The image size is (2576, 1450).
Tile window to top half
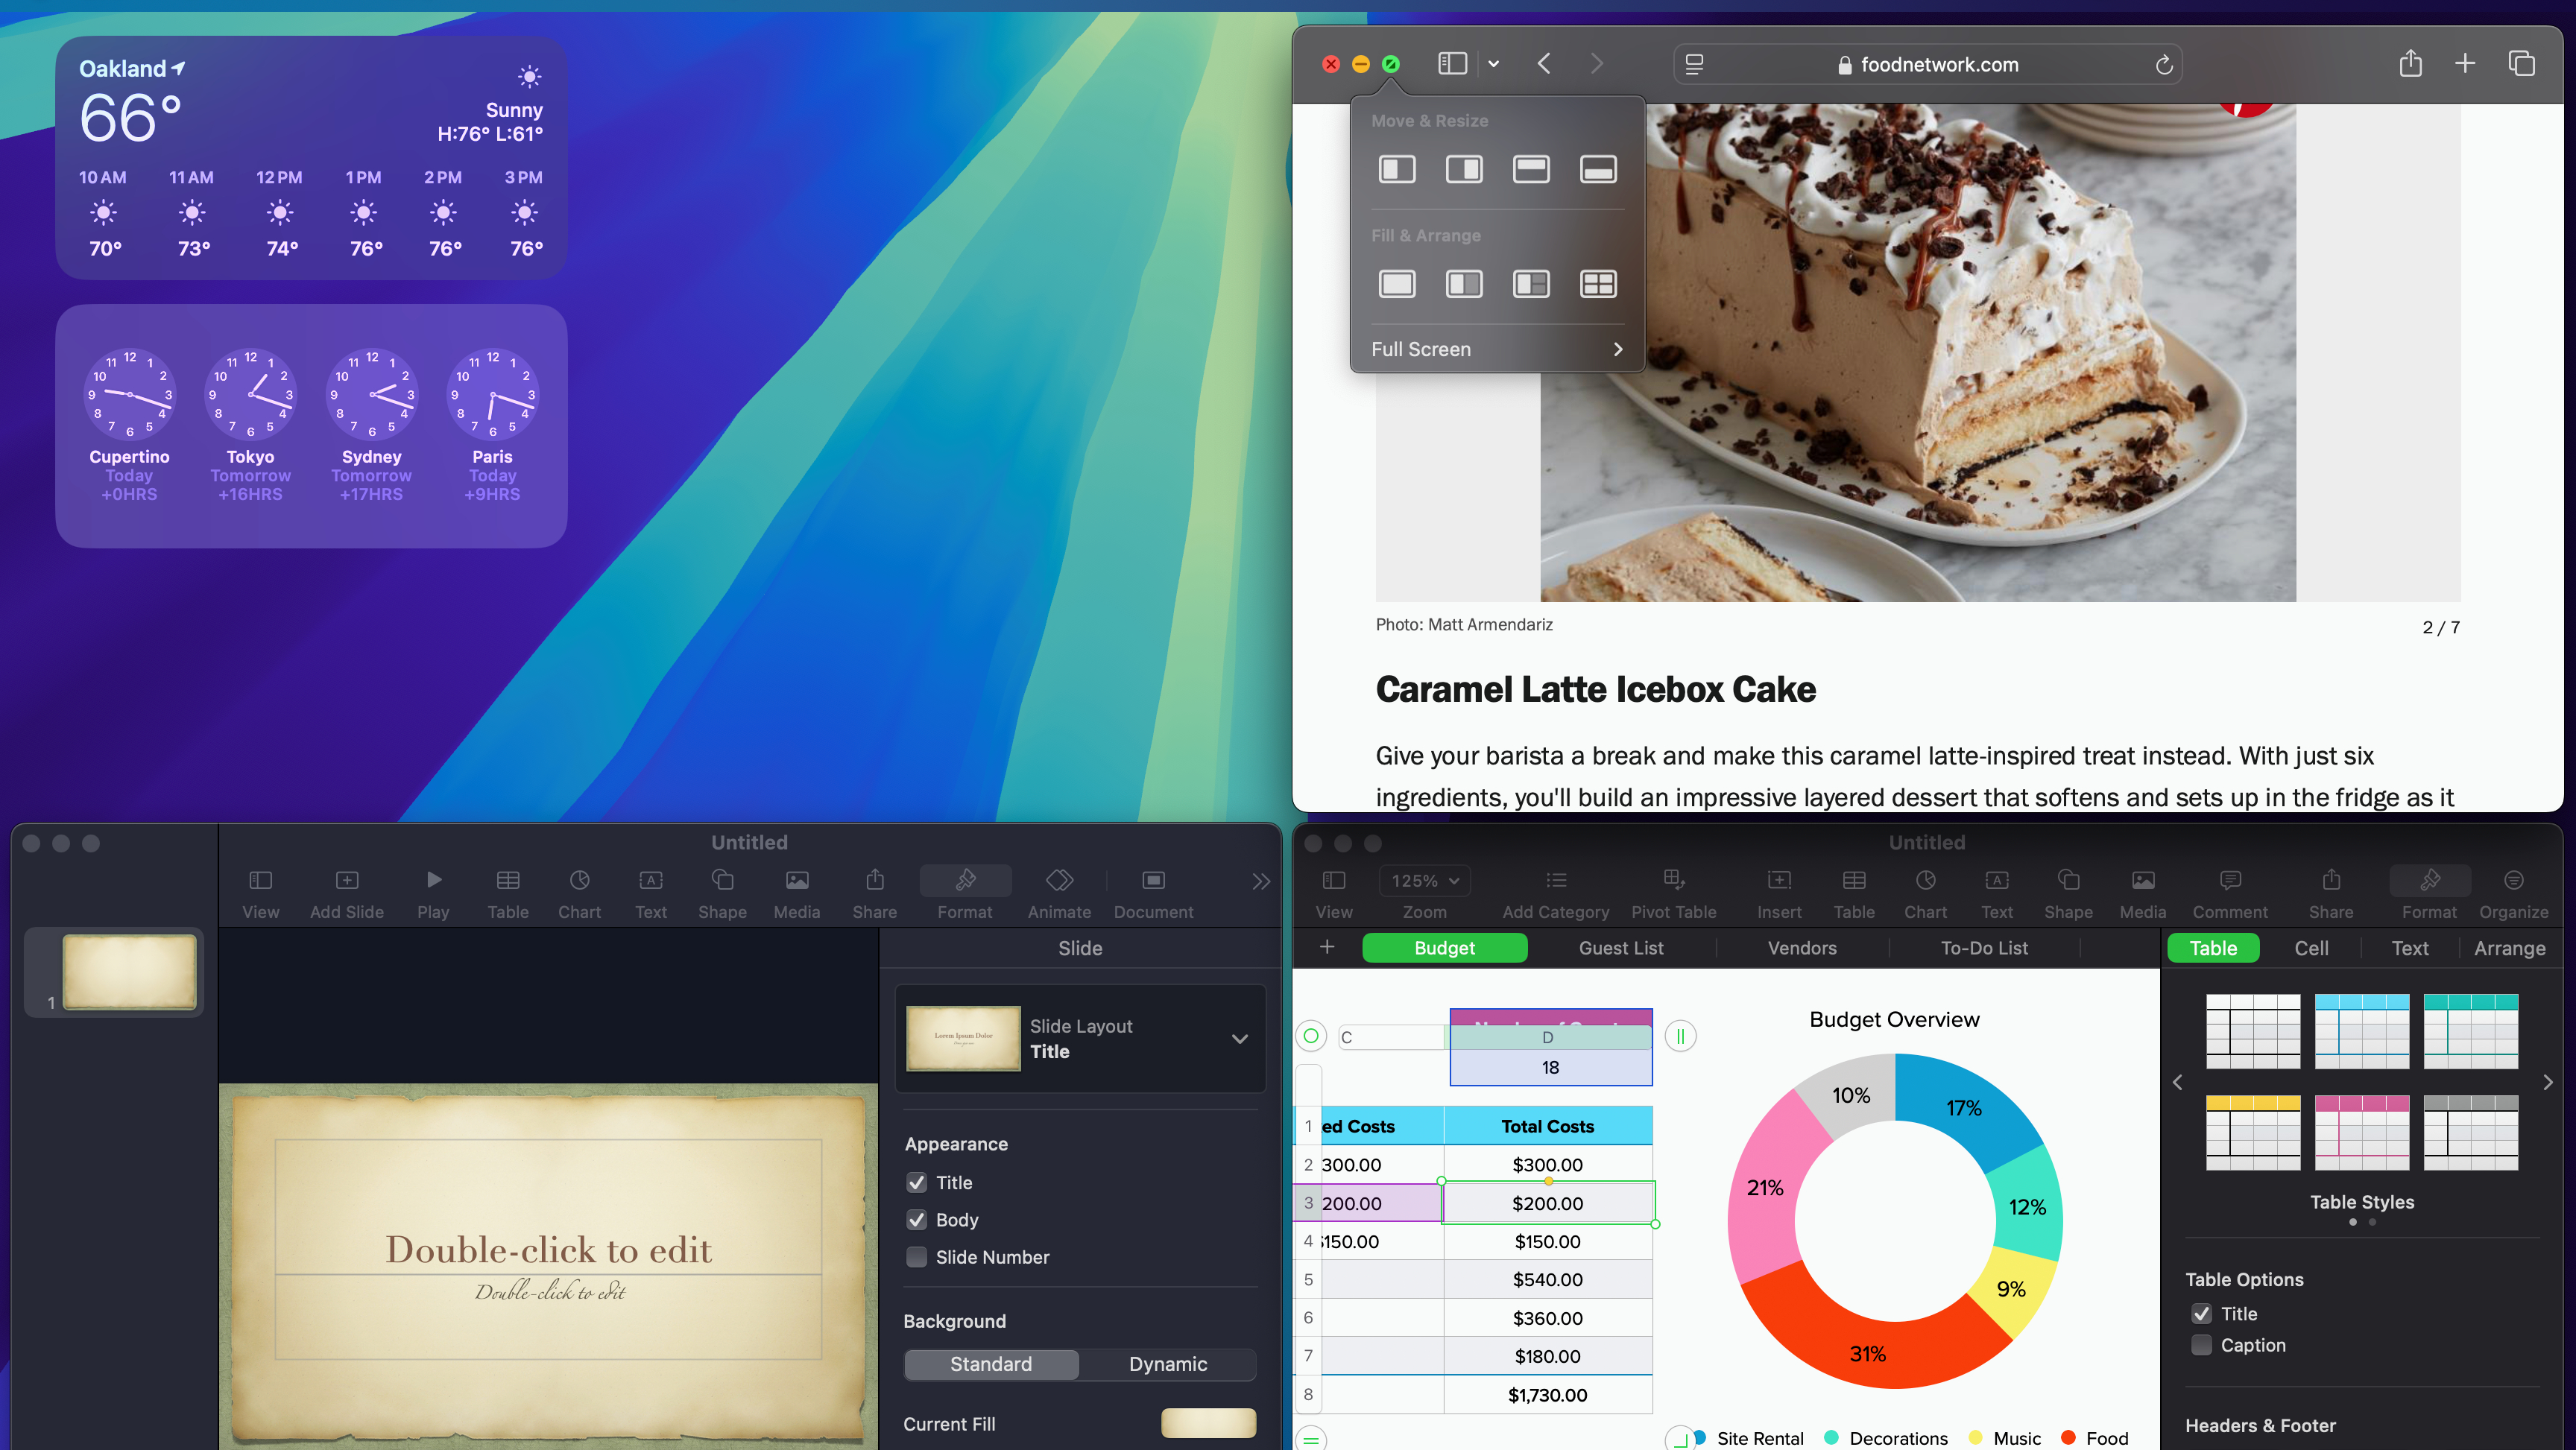pos(1531,169)
